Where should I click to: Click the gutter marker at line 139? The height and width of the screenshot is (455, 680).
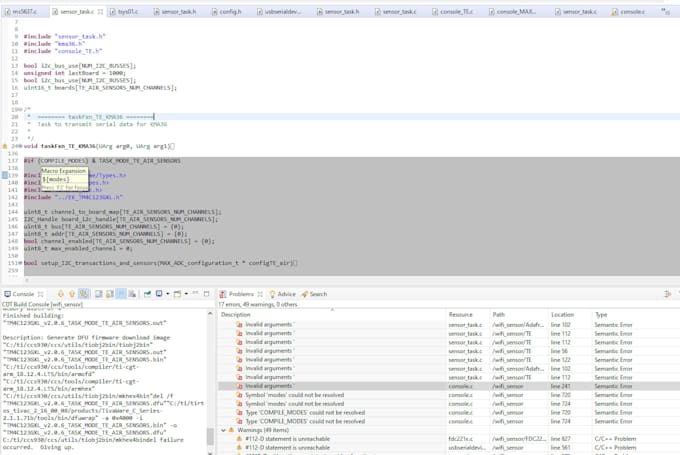[5, 175]
